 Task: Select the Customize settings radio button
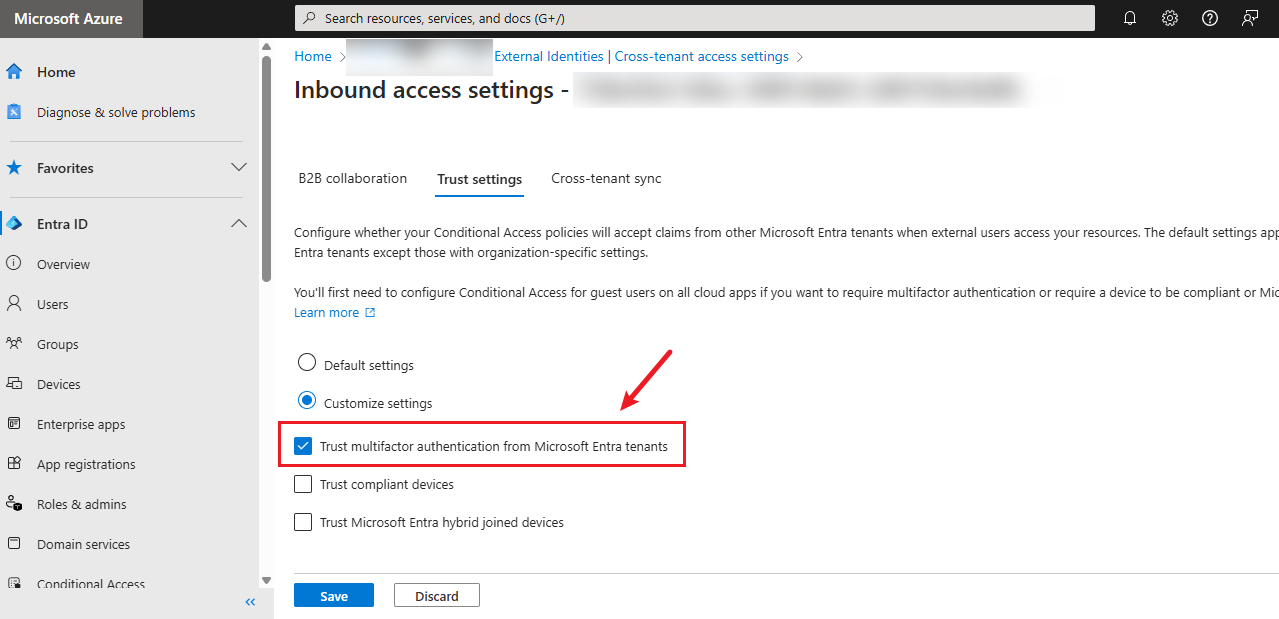click(307, 401)
